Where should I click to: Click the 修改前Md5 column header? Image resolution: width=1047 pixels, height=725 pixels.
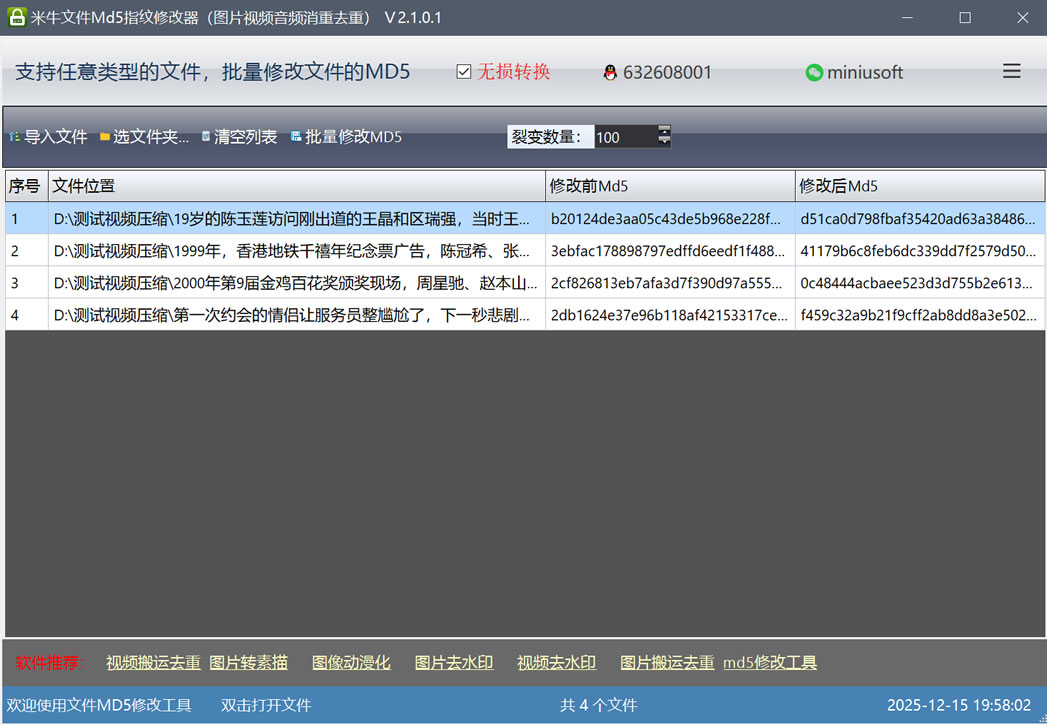pyautogui.click(x=670, y=186)
